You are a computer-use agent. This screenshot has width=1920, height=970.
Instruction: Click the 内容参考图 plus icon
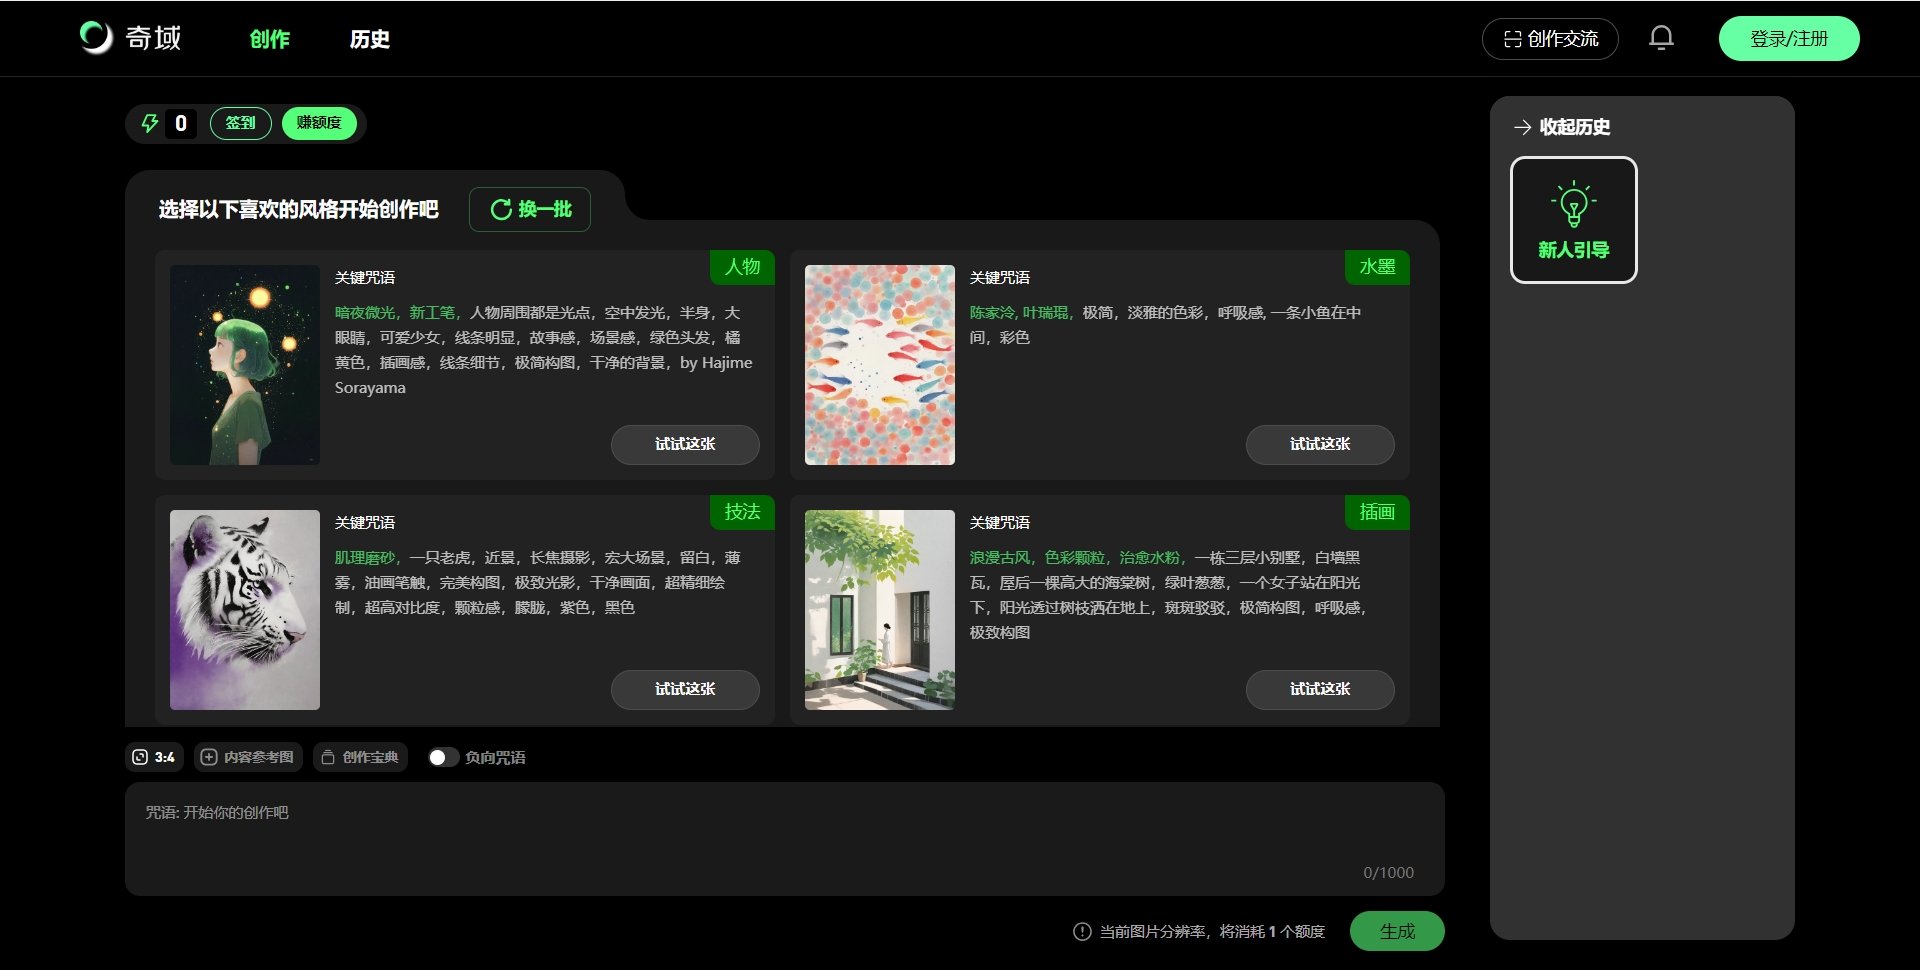pos(207,757)
